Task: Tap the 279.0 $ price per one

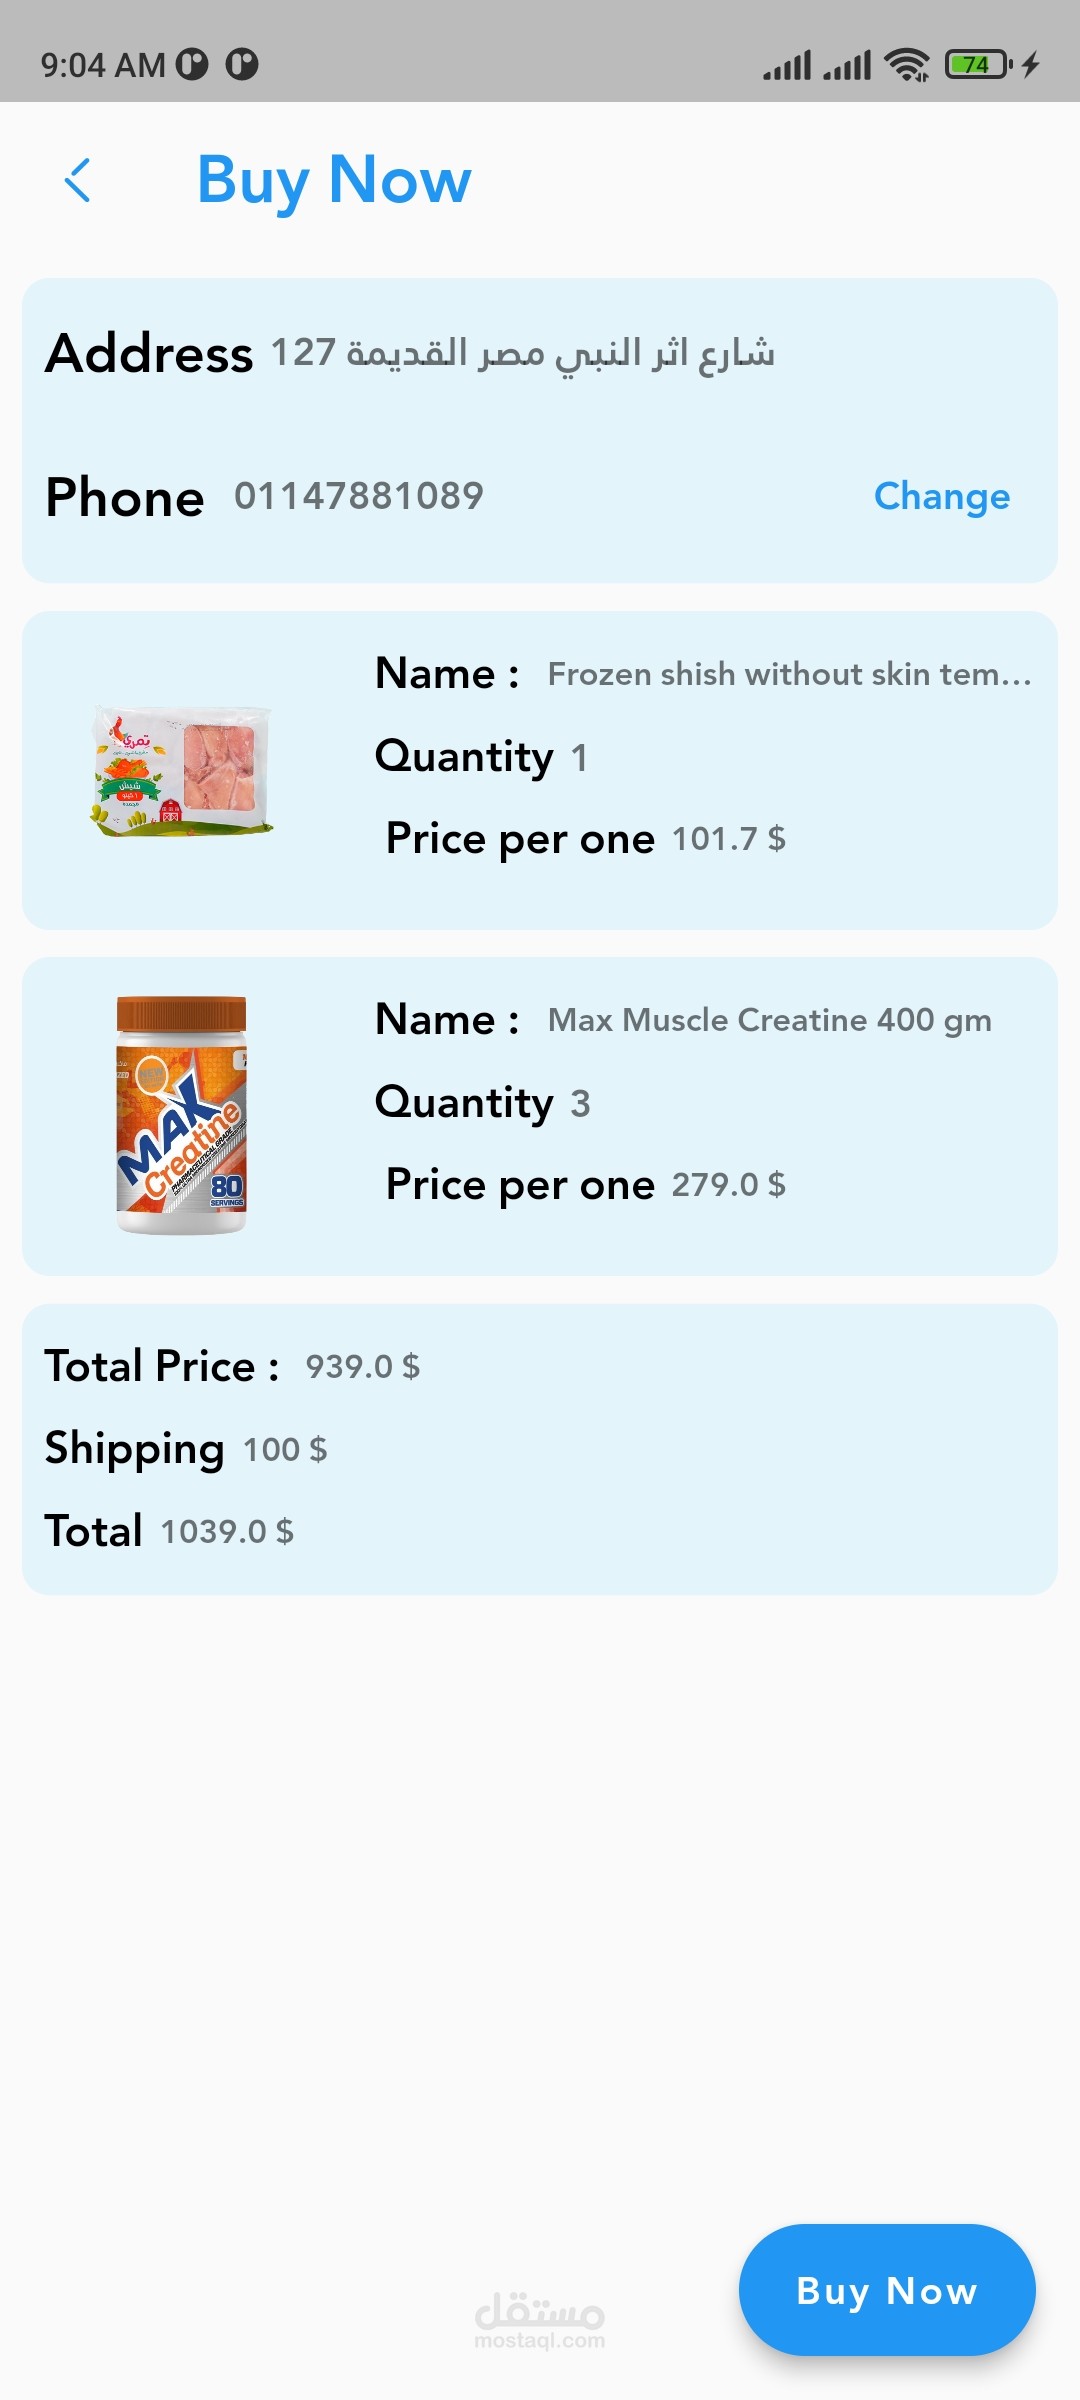Action: 728,1185
